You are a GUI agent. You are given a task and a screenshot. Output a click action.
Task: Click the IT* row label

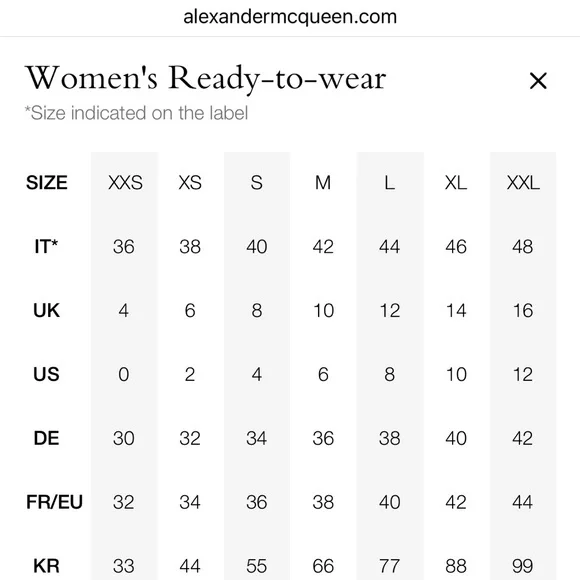46,246
